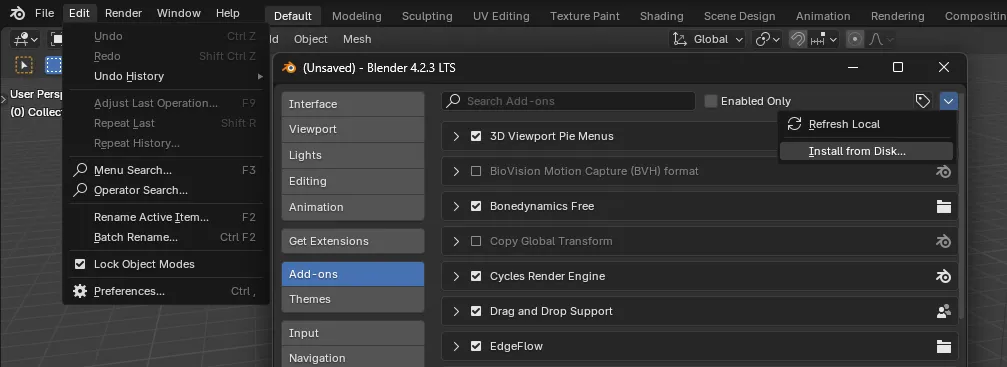Screen dimensions: 1007x367
Task: Select Batch Rename menu entry
Action: (167, 237)
